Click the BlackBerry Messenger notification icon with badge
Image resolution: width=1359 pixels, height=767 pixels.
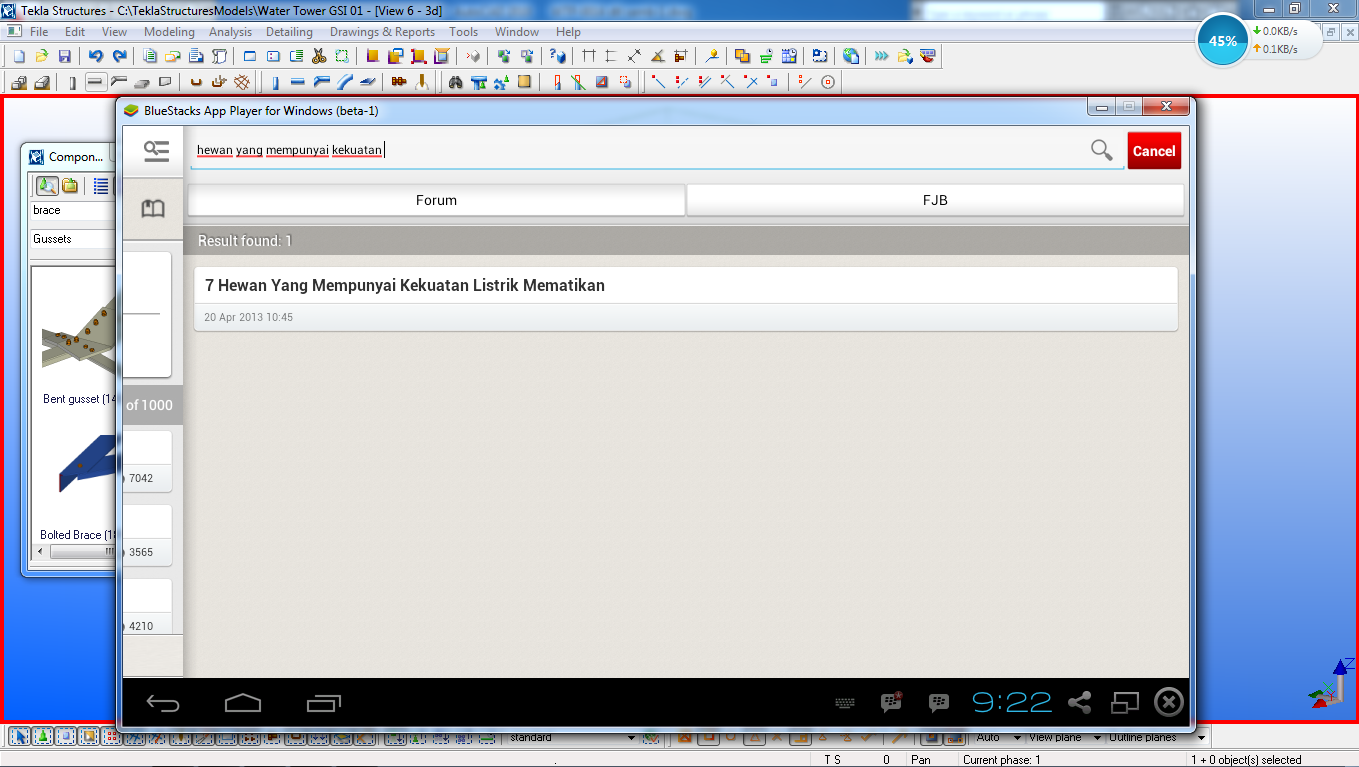pos(891,702)
